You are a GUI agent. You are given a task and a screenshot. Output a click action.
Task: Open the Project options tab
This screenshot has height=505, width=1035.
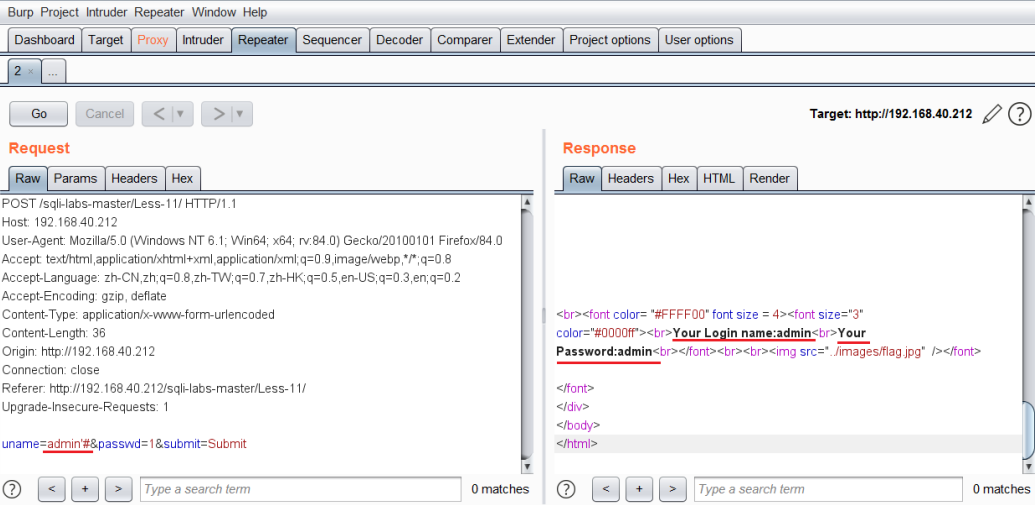pos(611,40)
